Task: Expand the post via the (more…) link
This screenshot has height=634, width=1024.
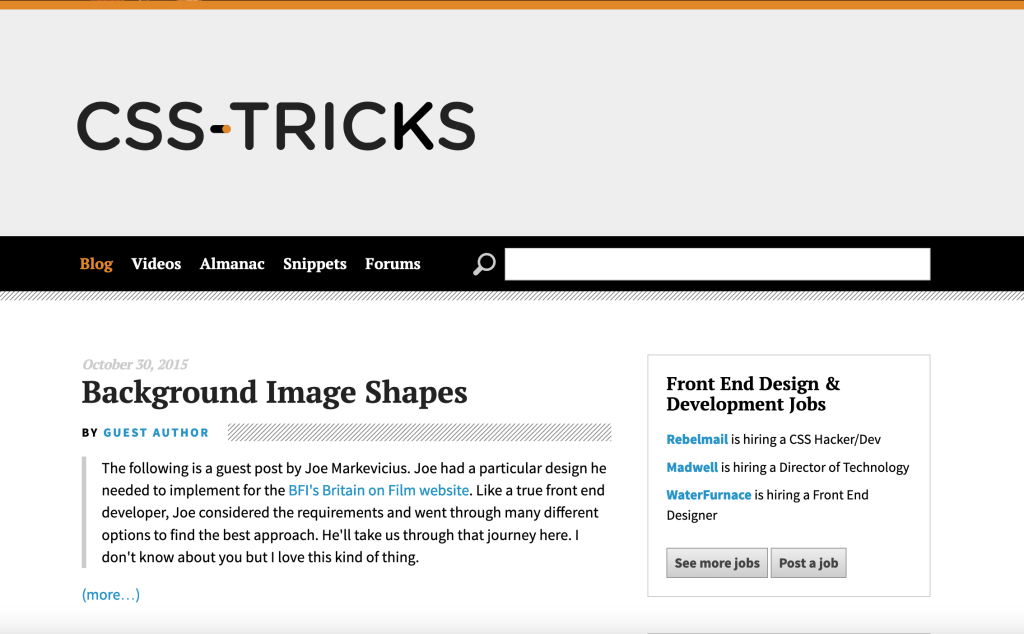Action: [110, 595]
